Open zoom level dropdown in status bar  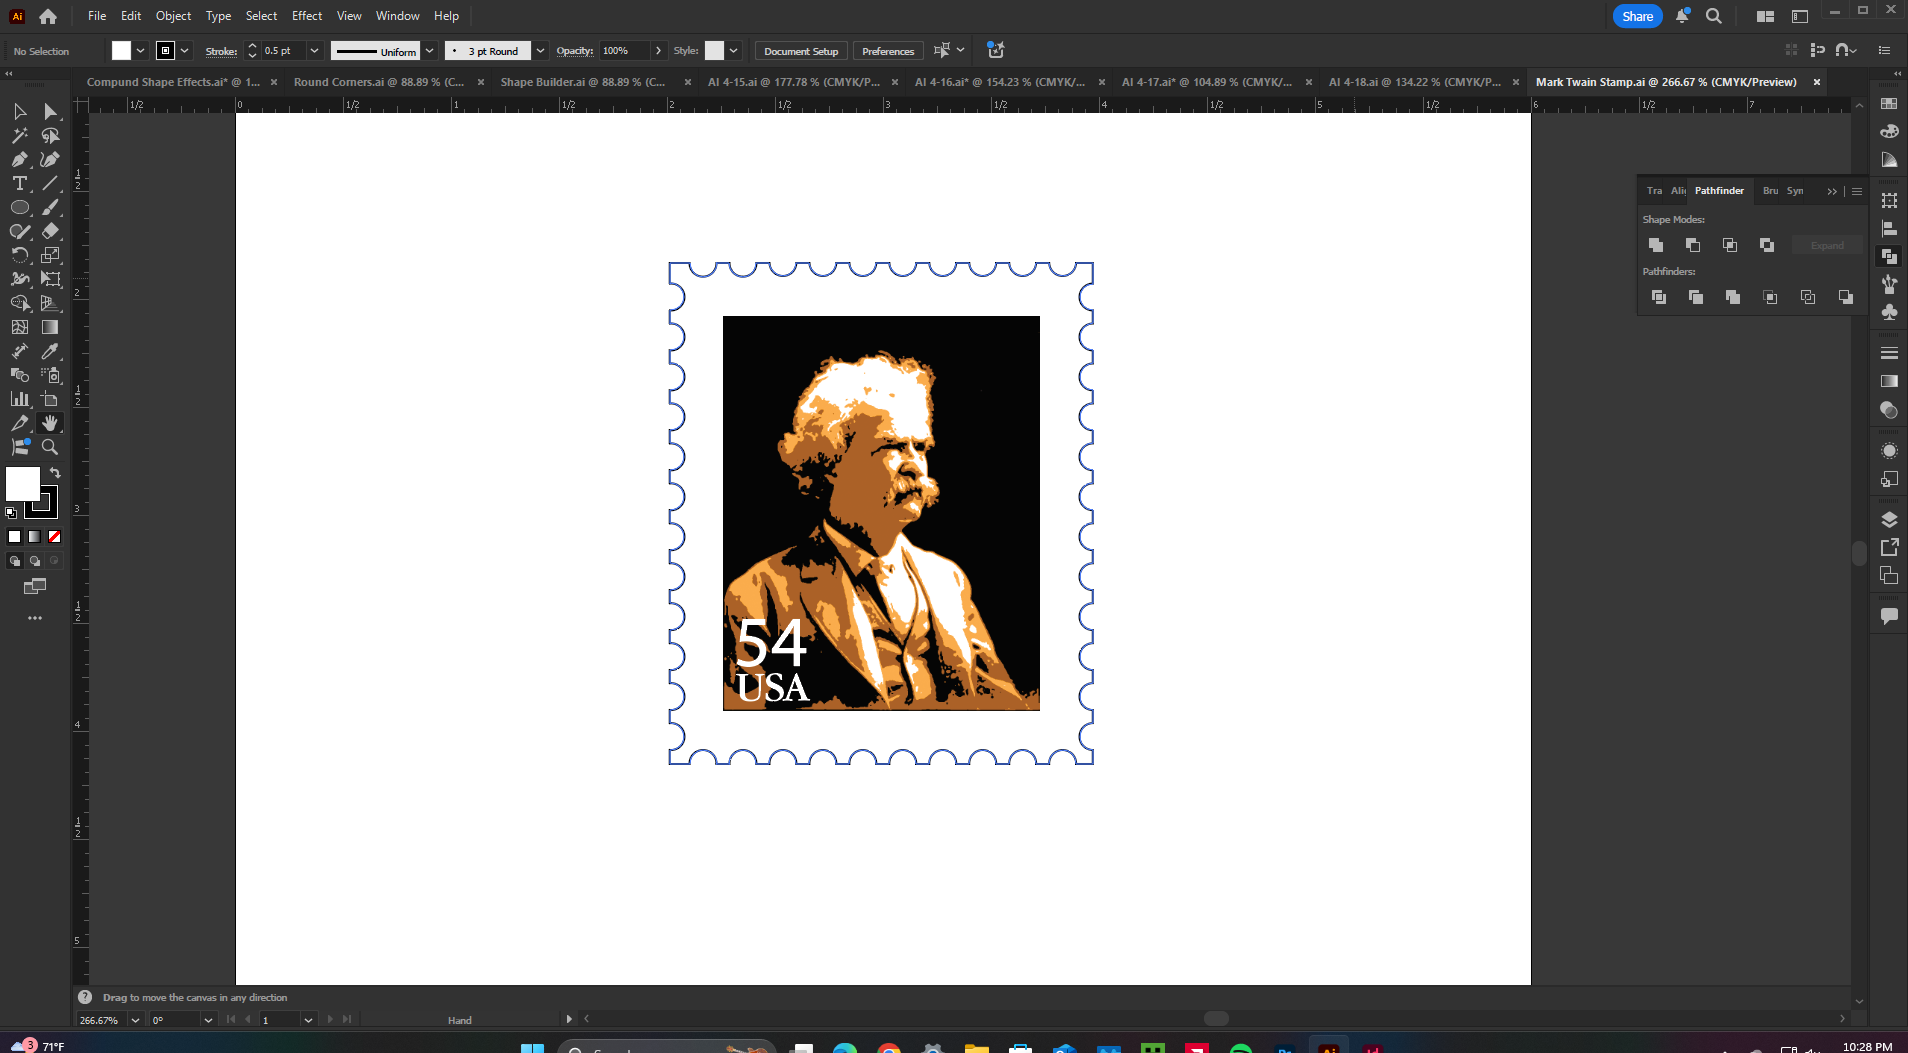pyautogui.click(x=135, y=1020)
